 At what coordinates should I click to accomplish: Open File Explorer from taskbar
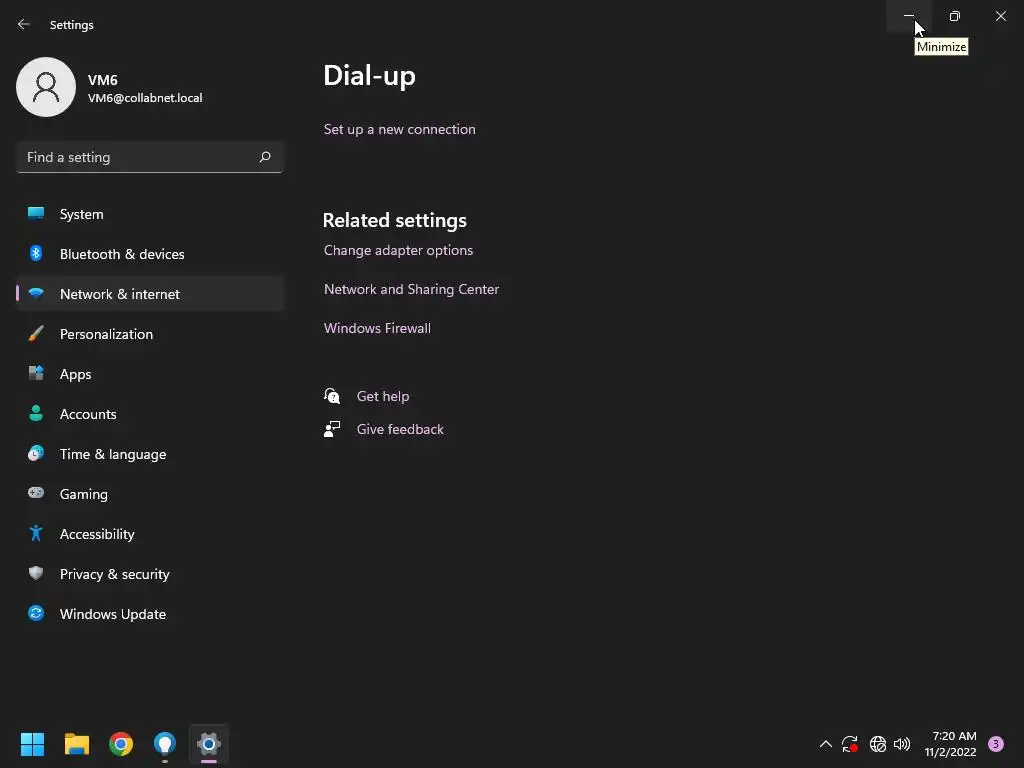[76, 744]
